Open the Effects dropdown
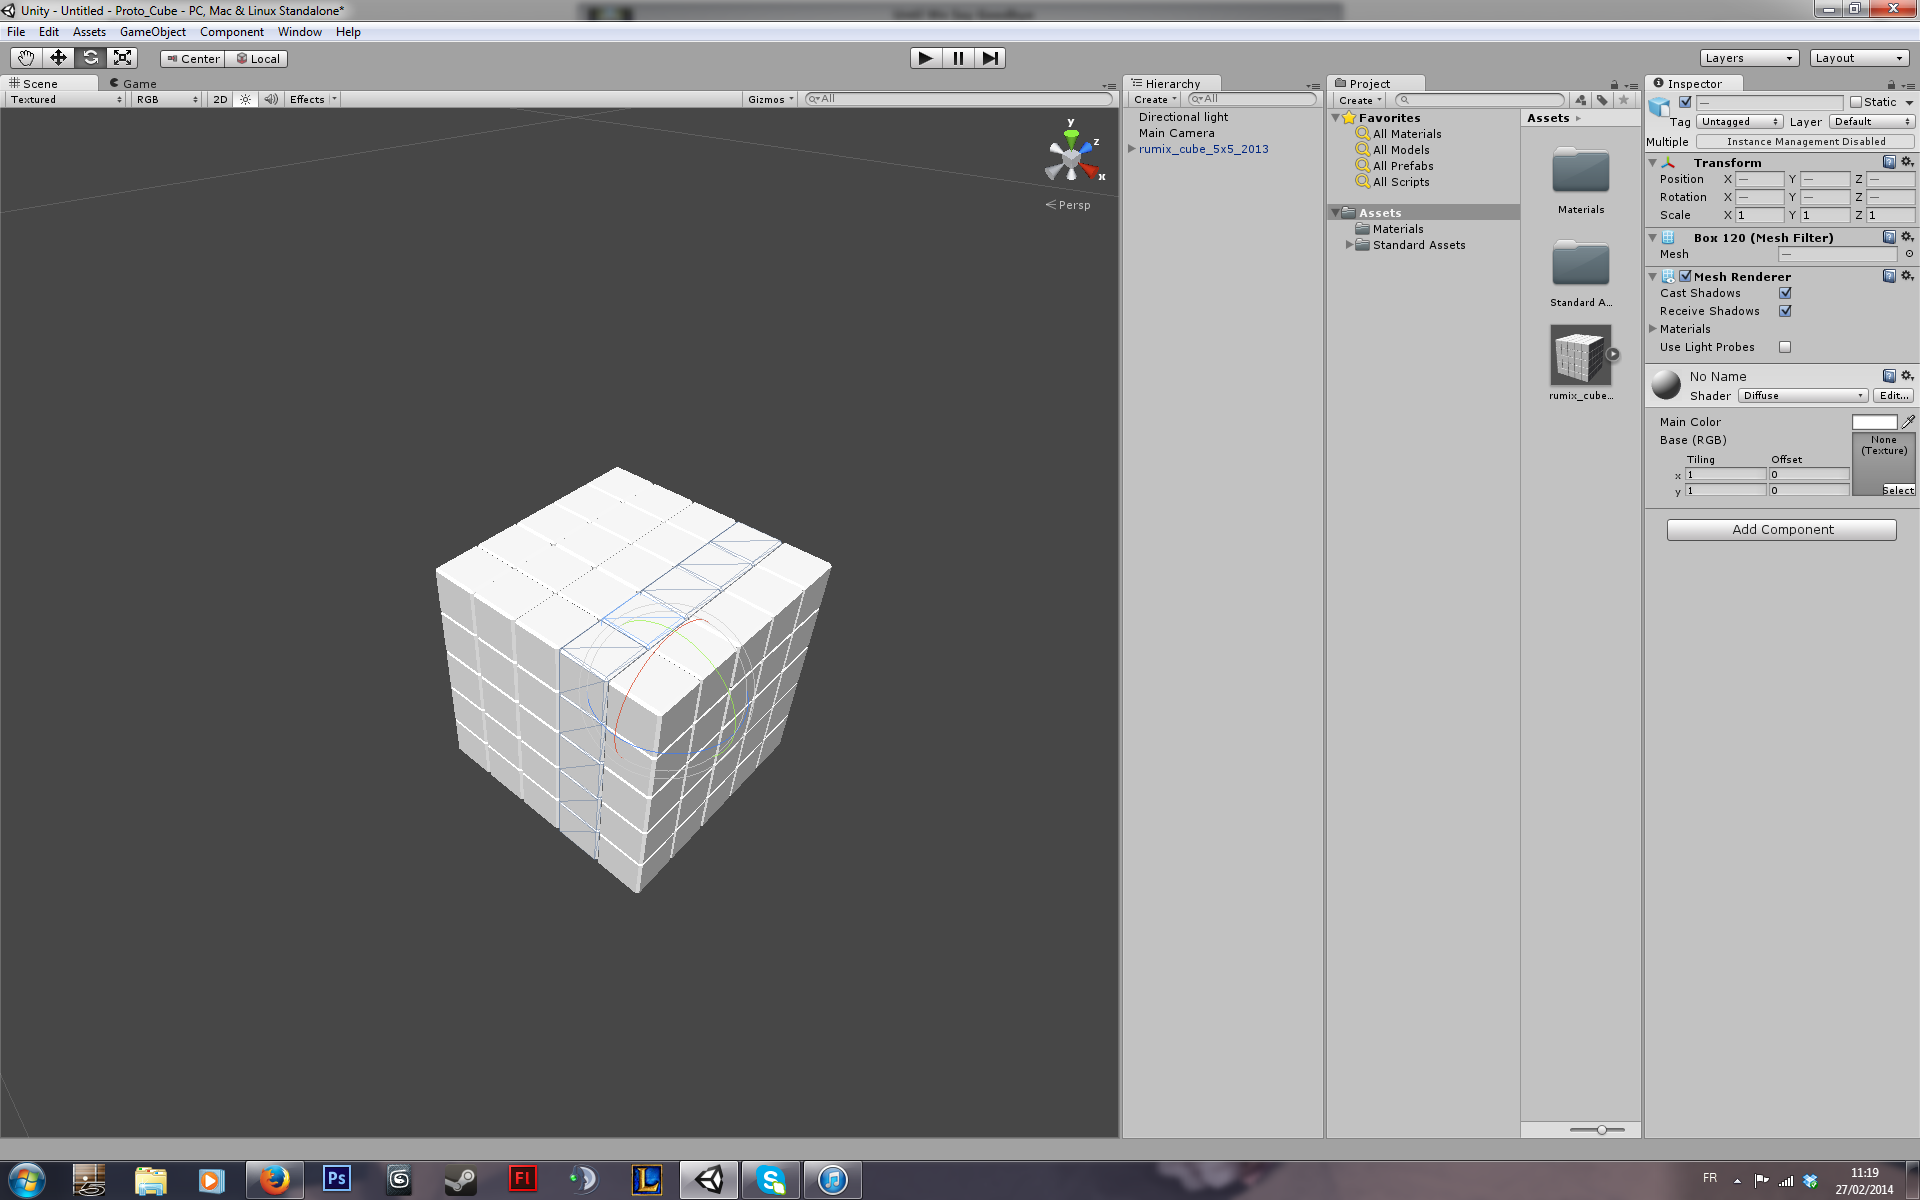 click(312, 99)
